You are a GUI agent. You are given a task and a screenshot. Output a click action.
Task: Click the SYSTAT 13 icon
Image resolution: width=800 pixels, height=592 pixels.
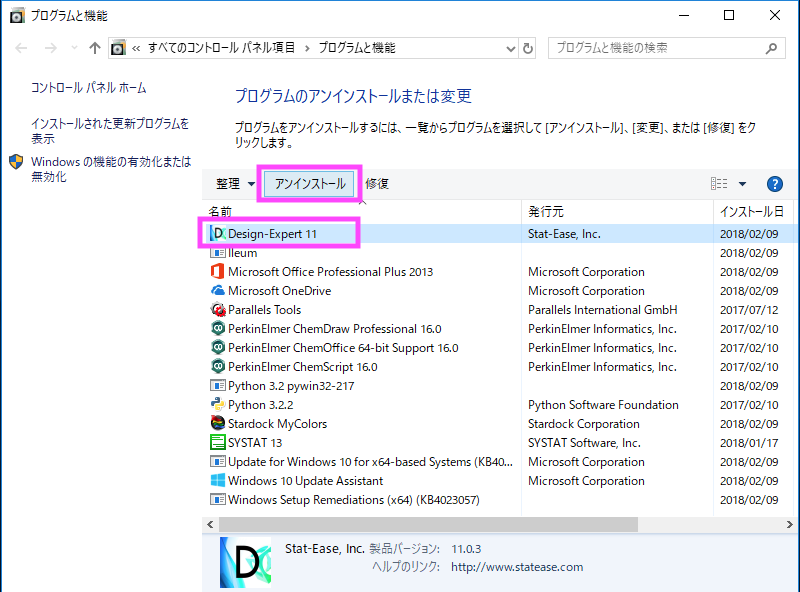pos(218,442)
